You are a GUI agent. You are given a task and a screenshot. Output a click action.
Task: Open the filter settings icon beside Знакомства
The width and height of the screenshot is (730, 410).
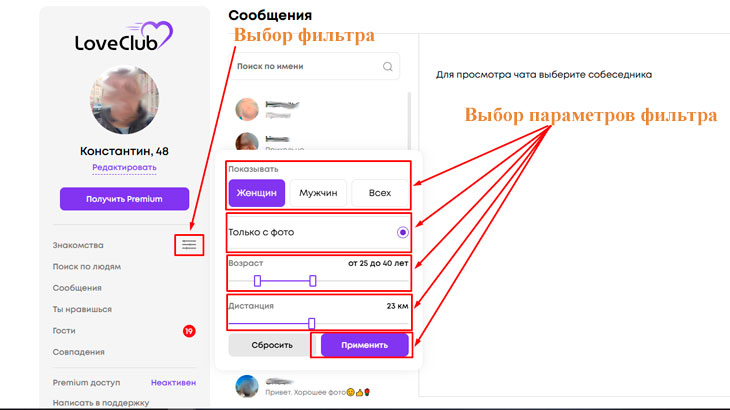[189, 245]
